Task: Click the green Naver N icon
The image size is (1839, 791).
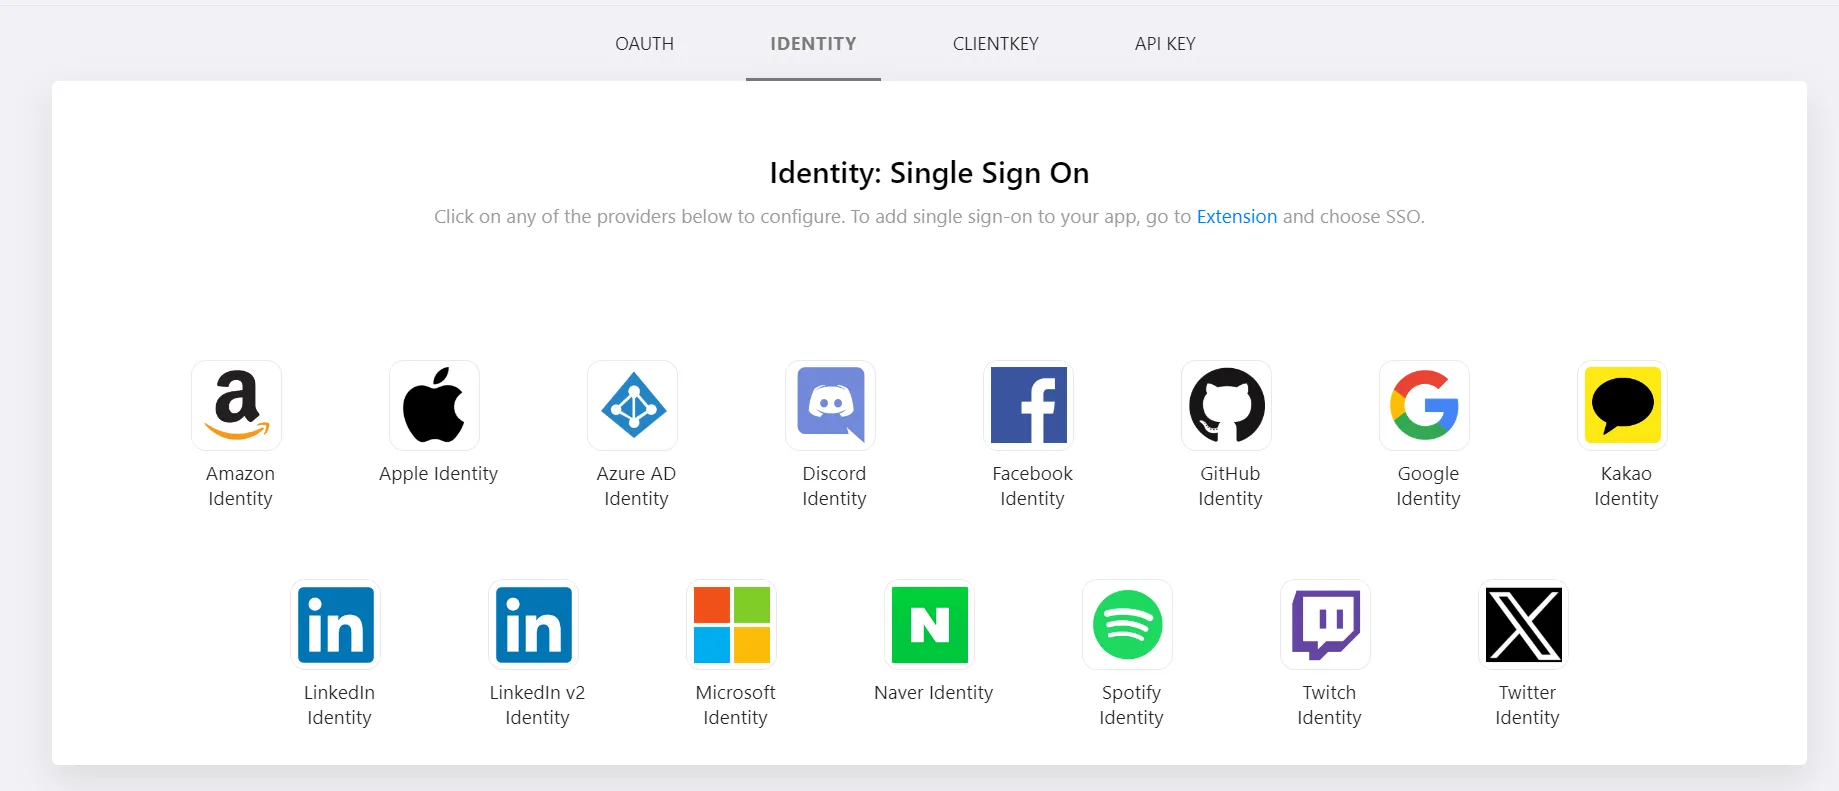Action: tap(930, 625)
